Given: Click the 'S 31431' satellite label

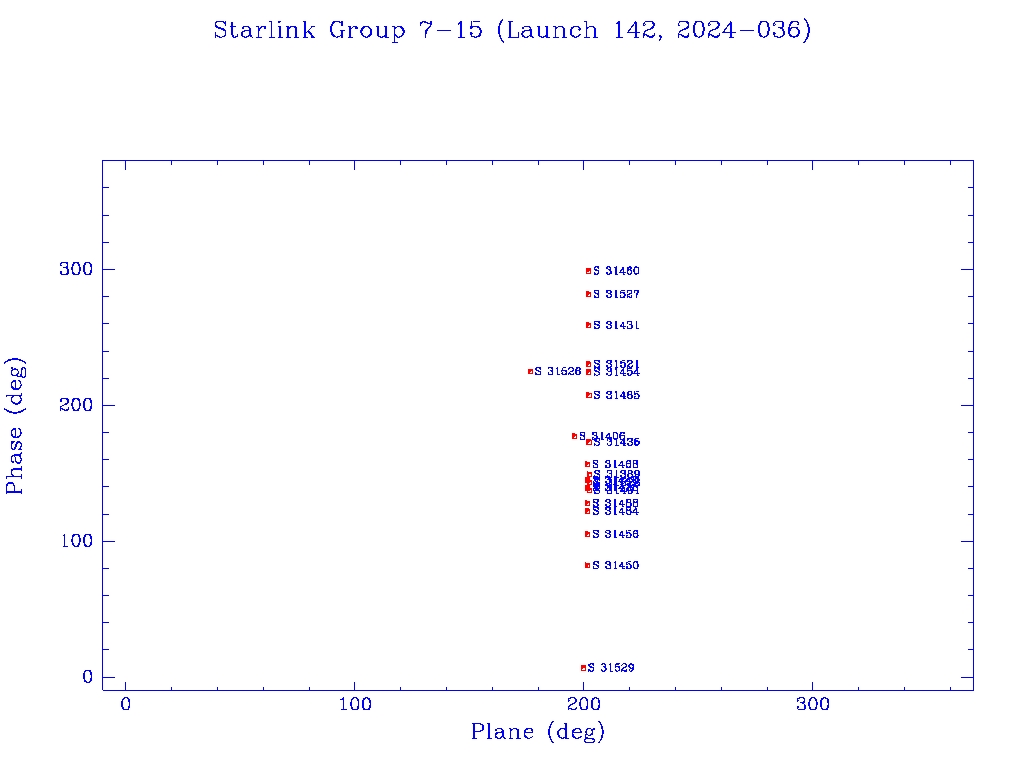Looking at the screenshot, I should click(x=616, y=325).
